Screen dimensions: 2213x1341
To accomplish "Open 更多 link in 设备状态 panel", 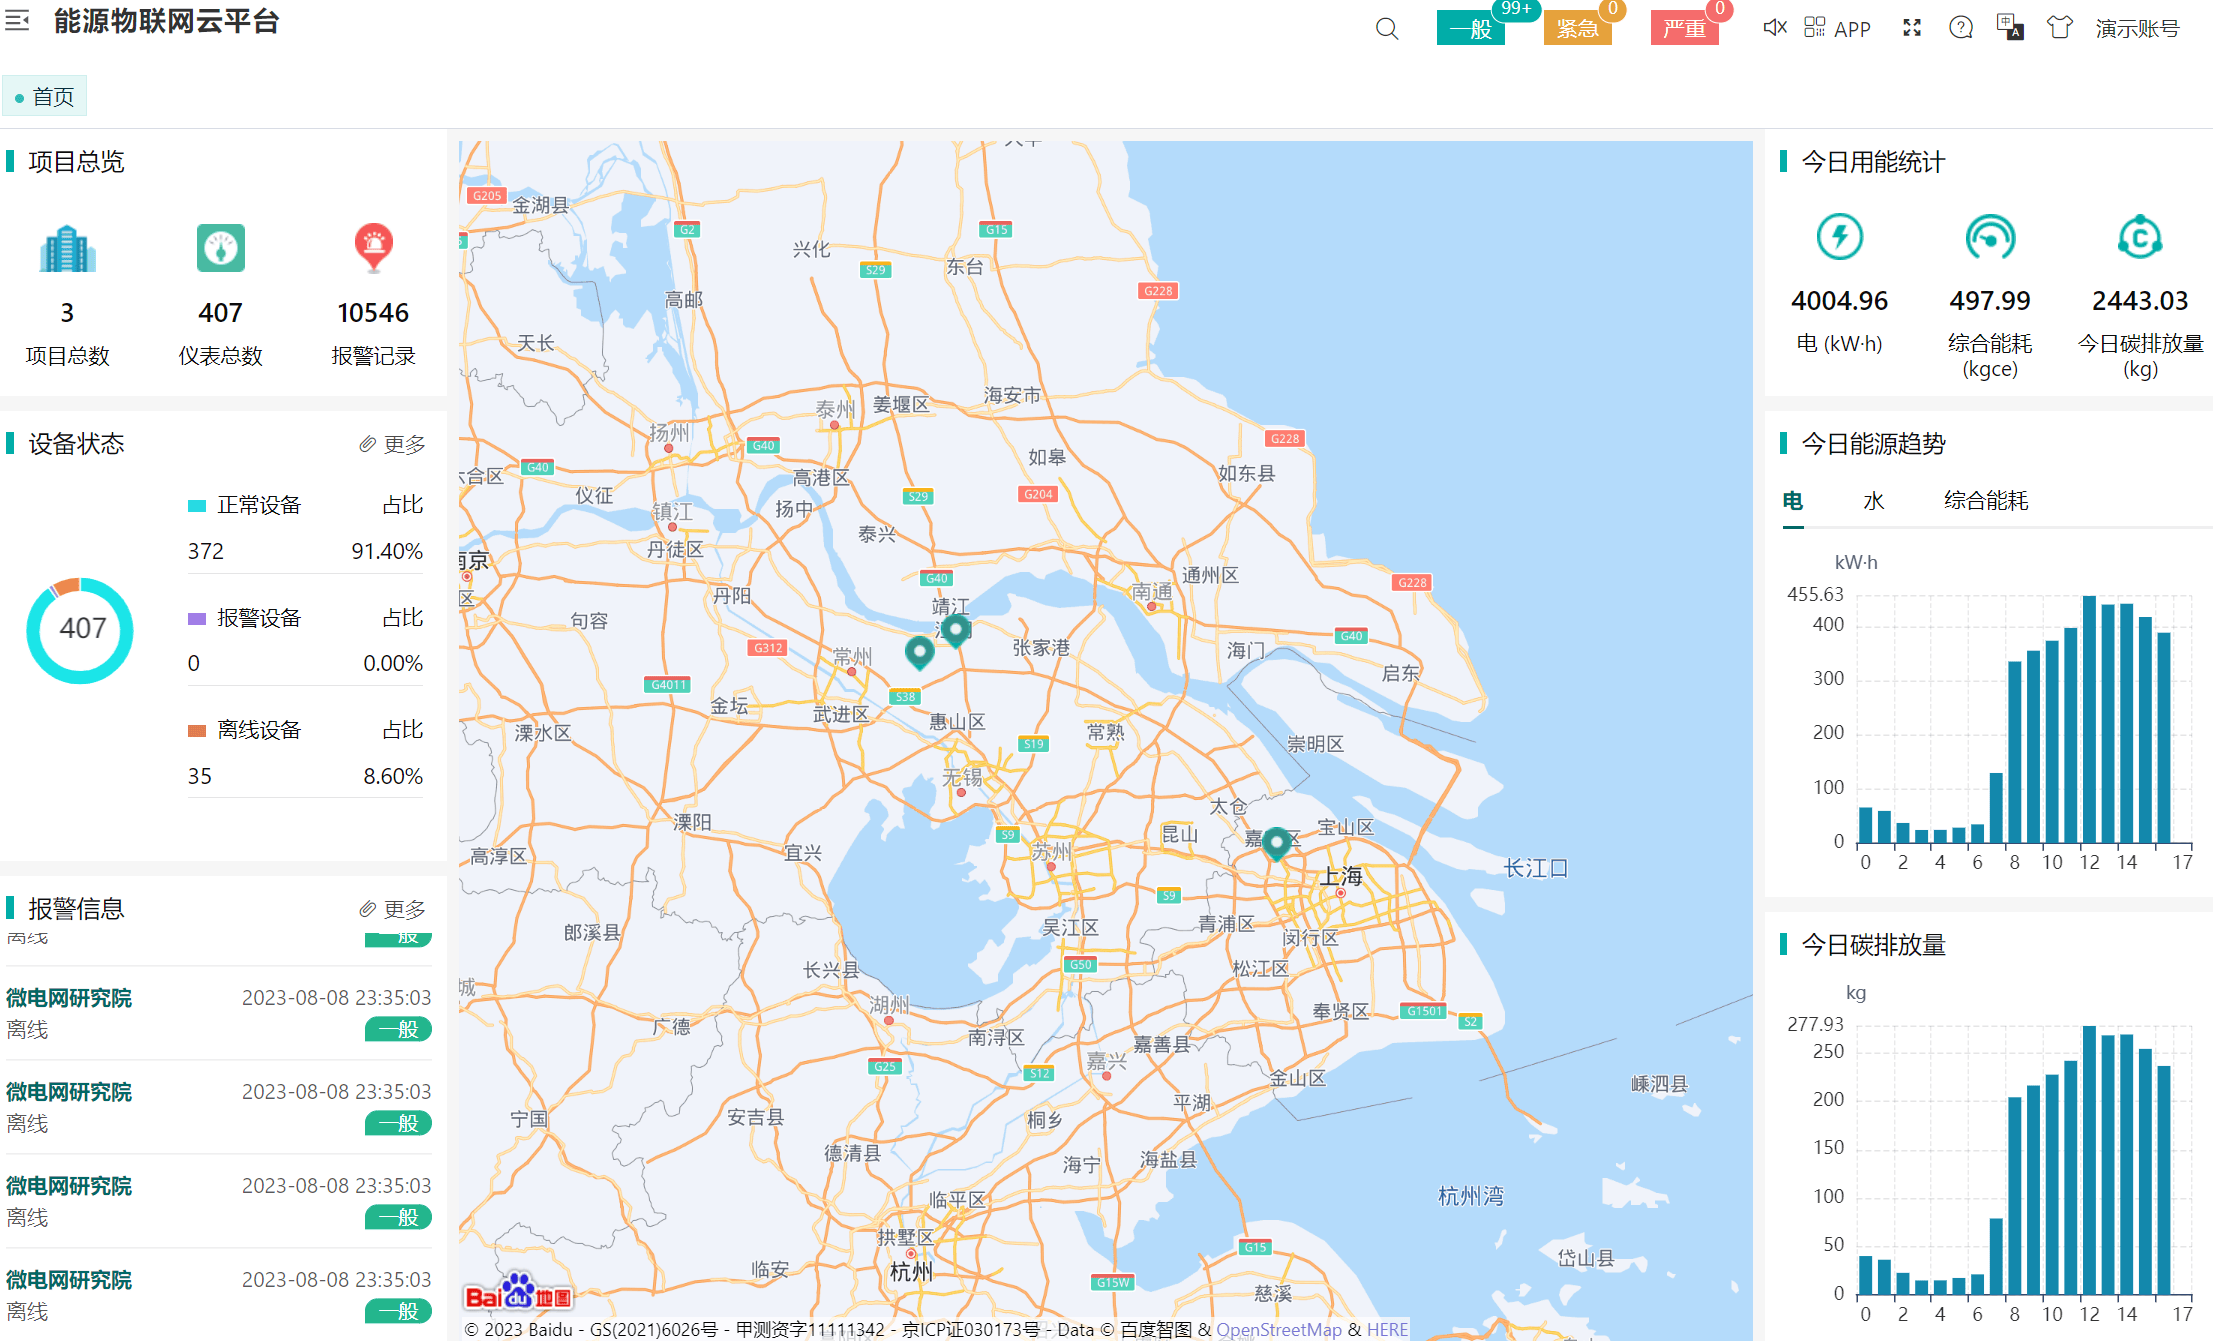I will pos(392,444).
